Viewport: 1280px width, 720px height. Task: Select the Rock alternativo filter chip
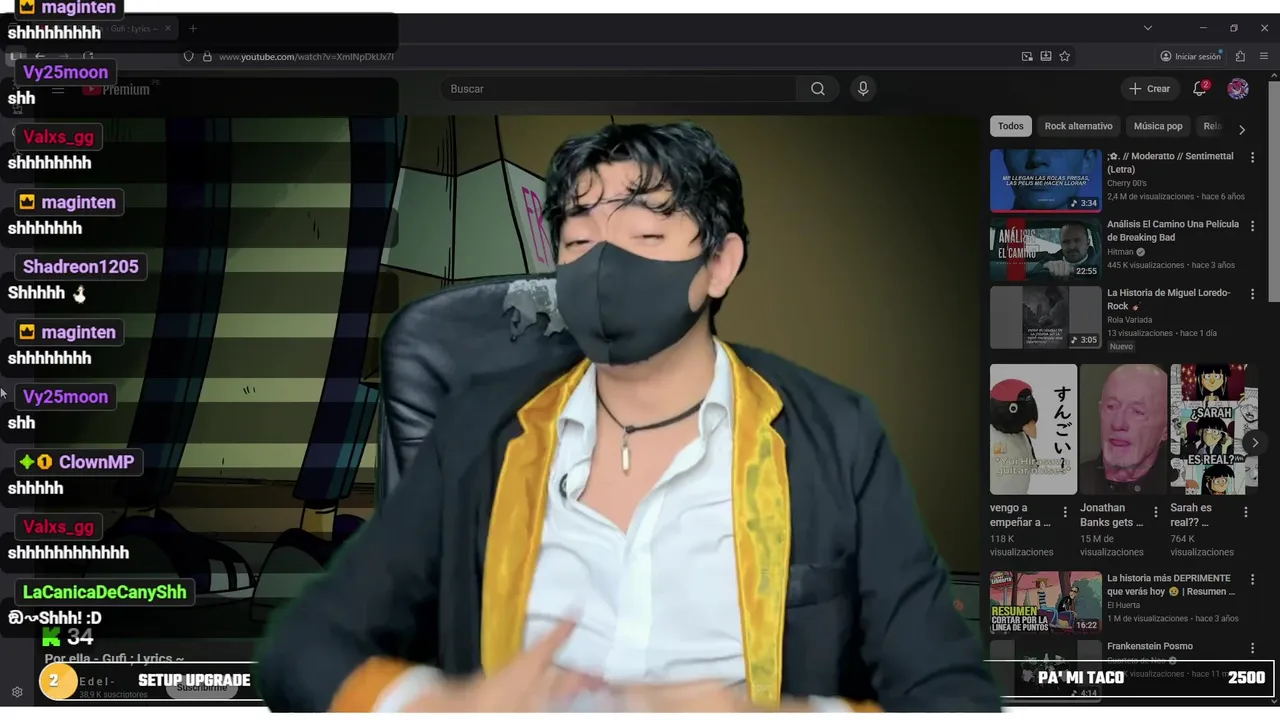1078,126
